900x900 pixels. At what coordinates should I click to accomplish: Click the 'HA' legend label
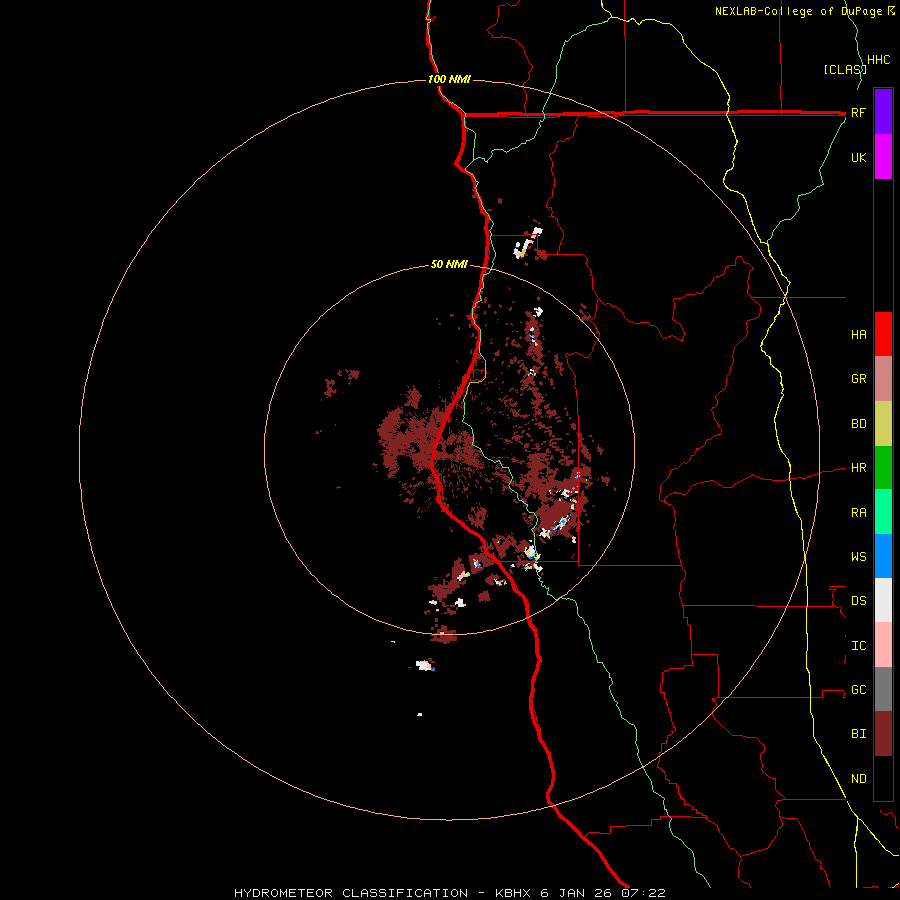(x=859, y=334)
